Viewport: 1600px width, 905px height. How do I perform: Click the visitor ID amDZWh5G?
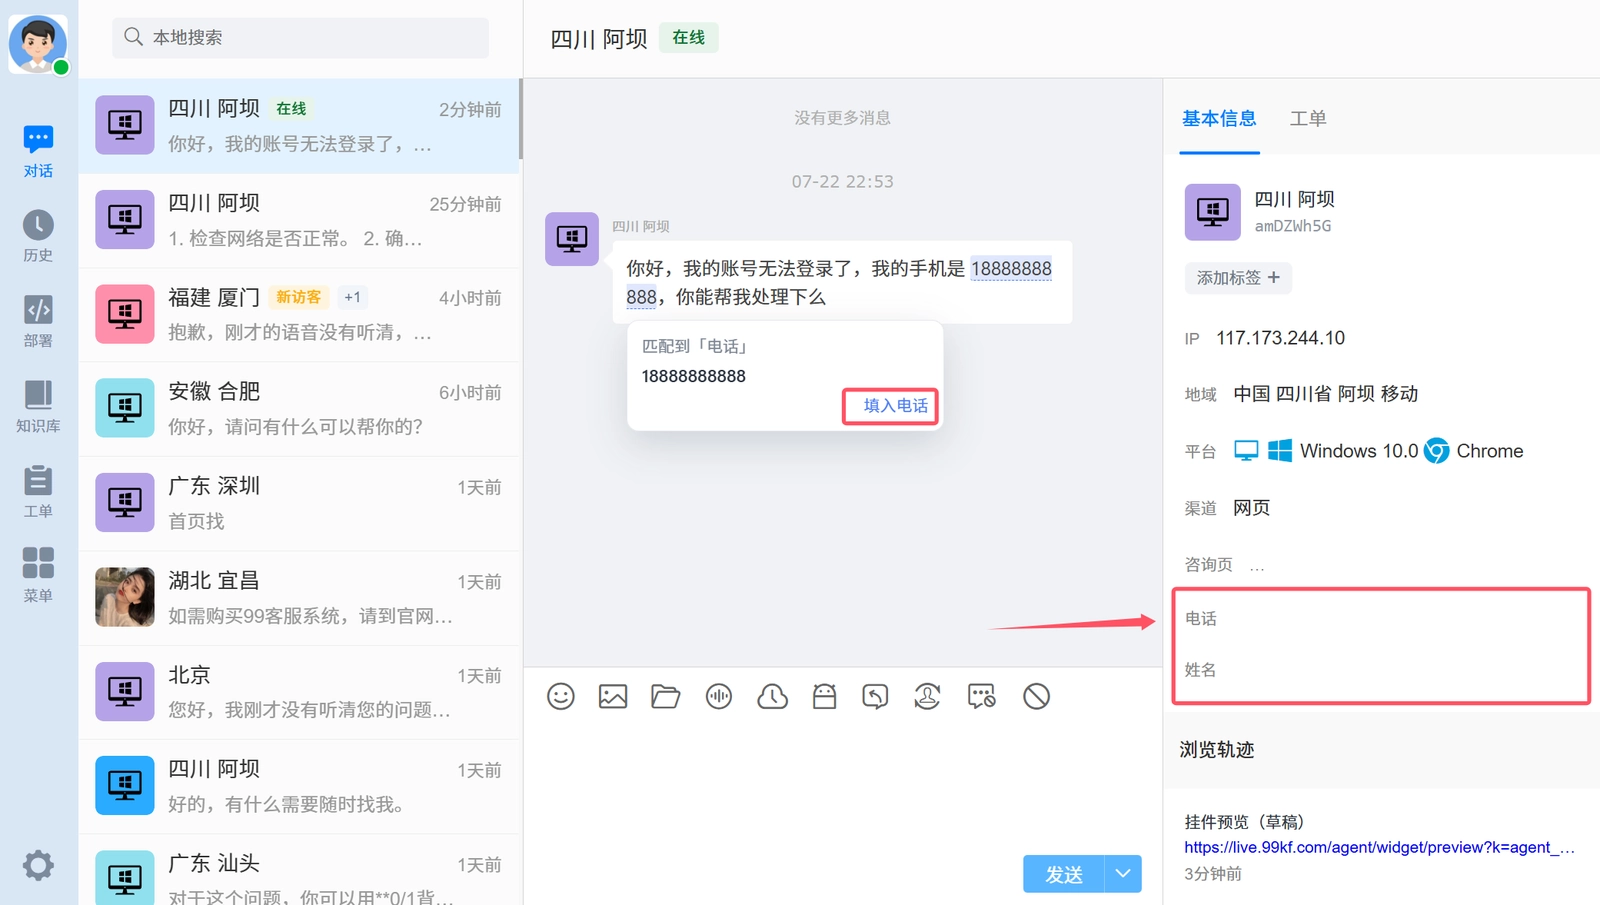1293,226
